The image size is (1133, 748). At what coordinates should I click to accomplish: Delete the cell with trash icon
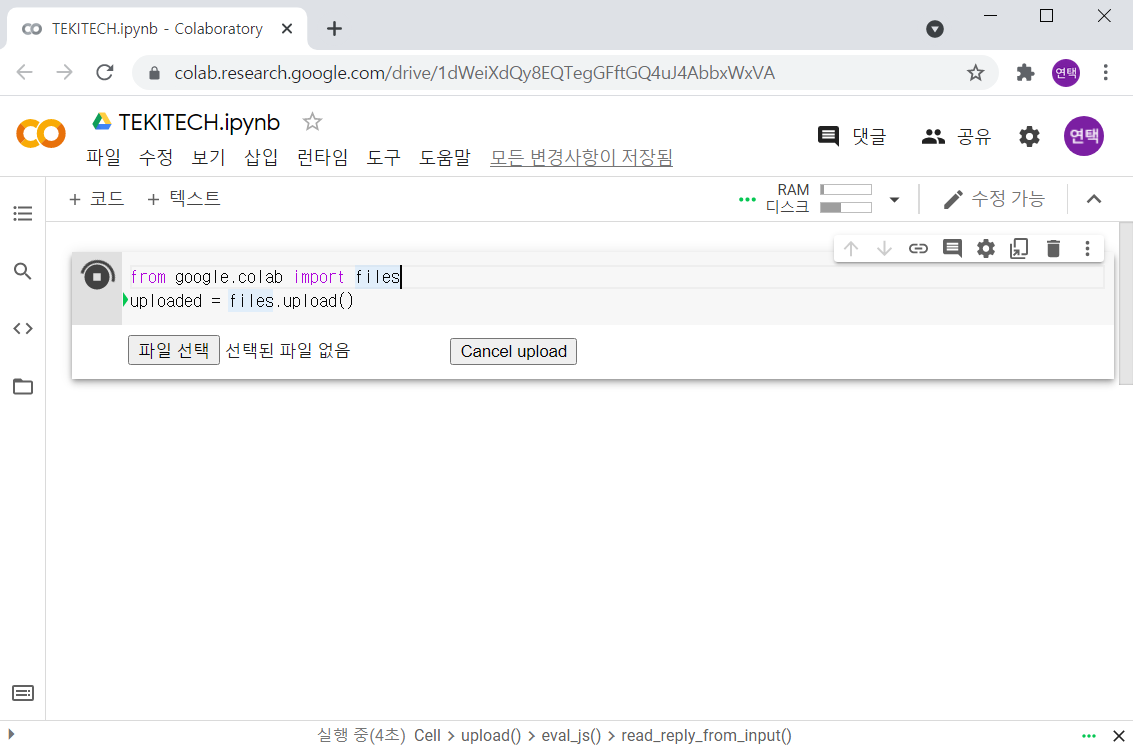pyautogui.click(x=1053, y=249)
